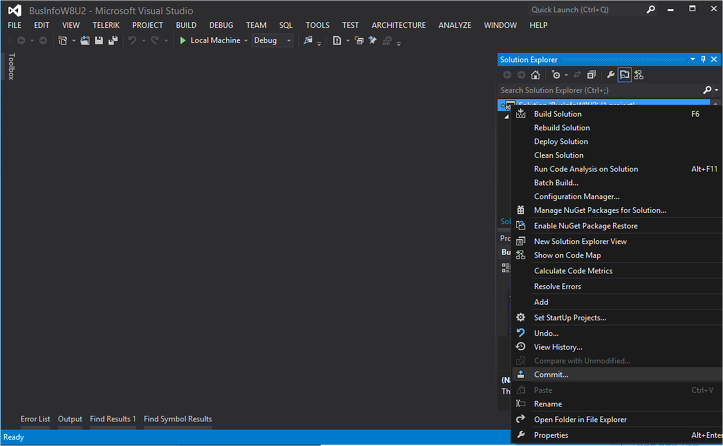Open the New Project dropdown arrow

coord(73,41)
